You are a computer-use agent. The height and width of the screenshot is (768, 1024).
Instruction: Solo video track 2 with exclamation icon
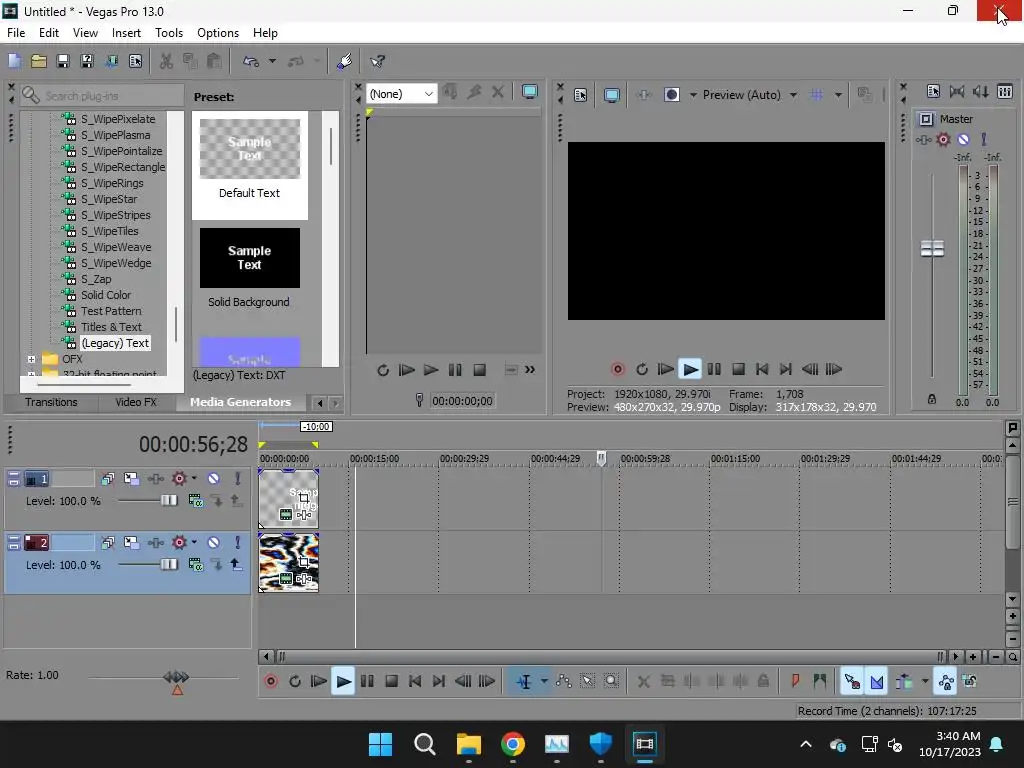click(x=238, y=542)
